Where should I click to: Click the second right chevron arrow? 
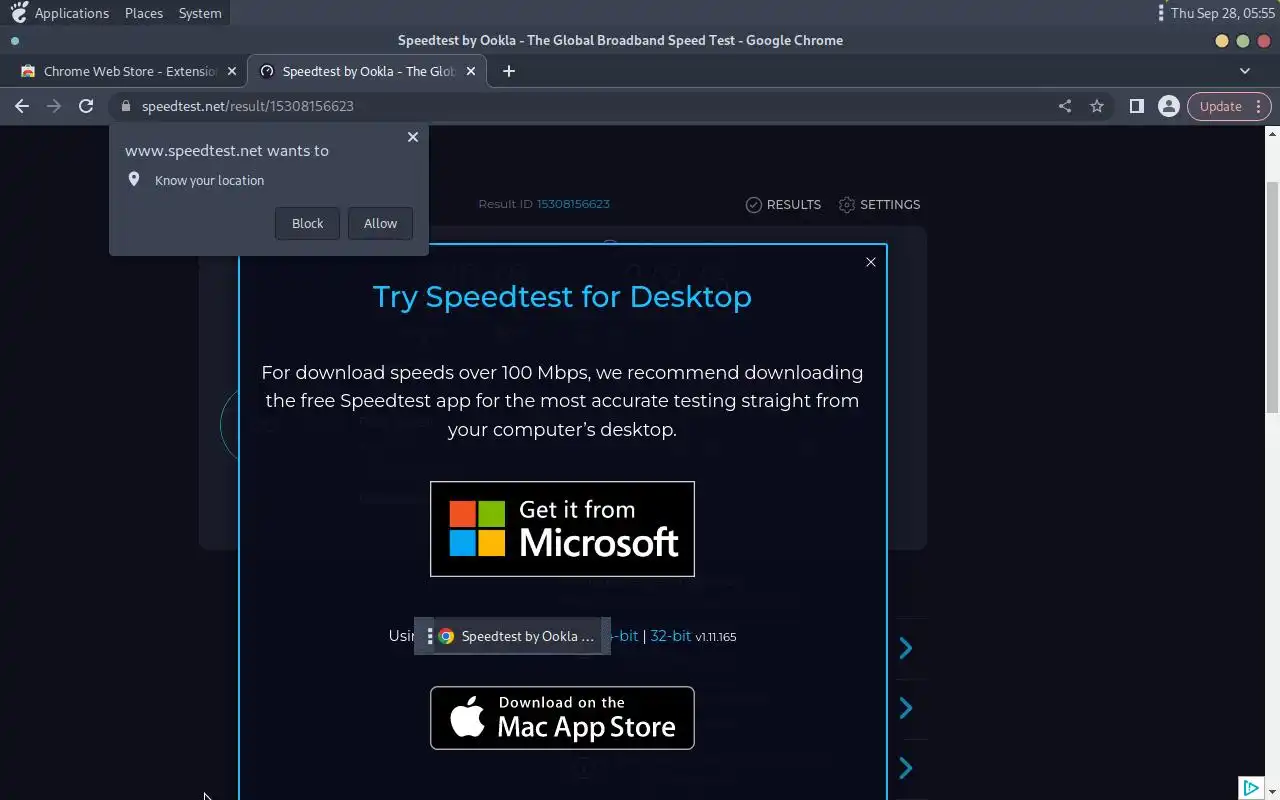click(906, 708)
